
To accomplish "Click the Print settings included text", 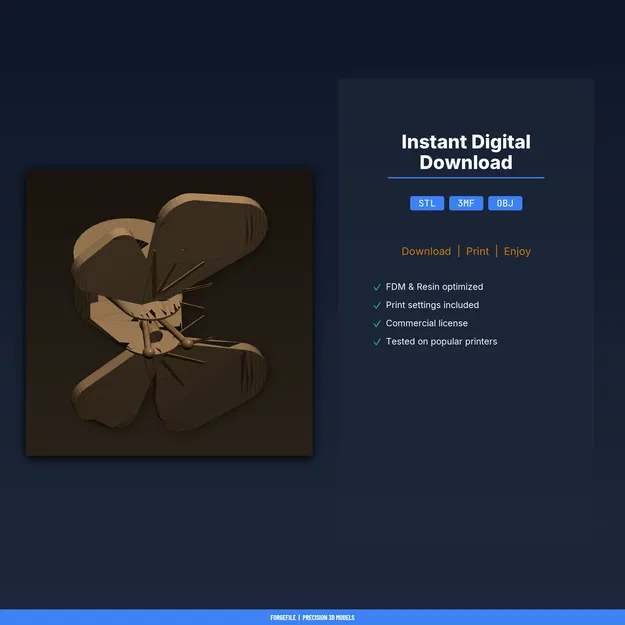I will coord(432,305).
